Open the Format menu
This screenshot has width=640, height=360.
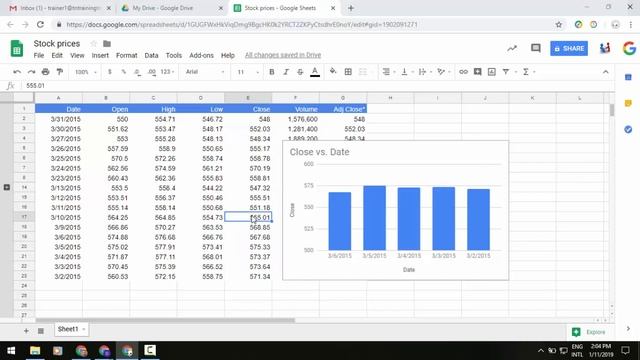coord(127,56)
